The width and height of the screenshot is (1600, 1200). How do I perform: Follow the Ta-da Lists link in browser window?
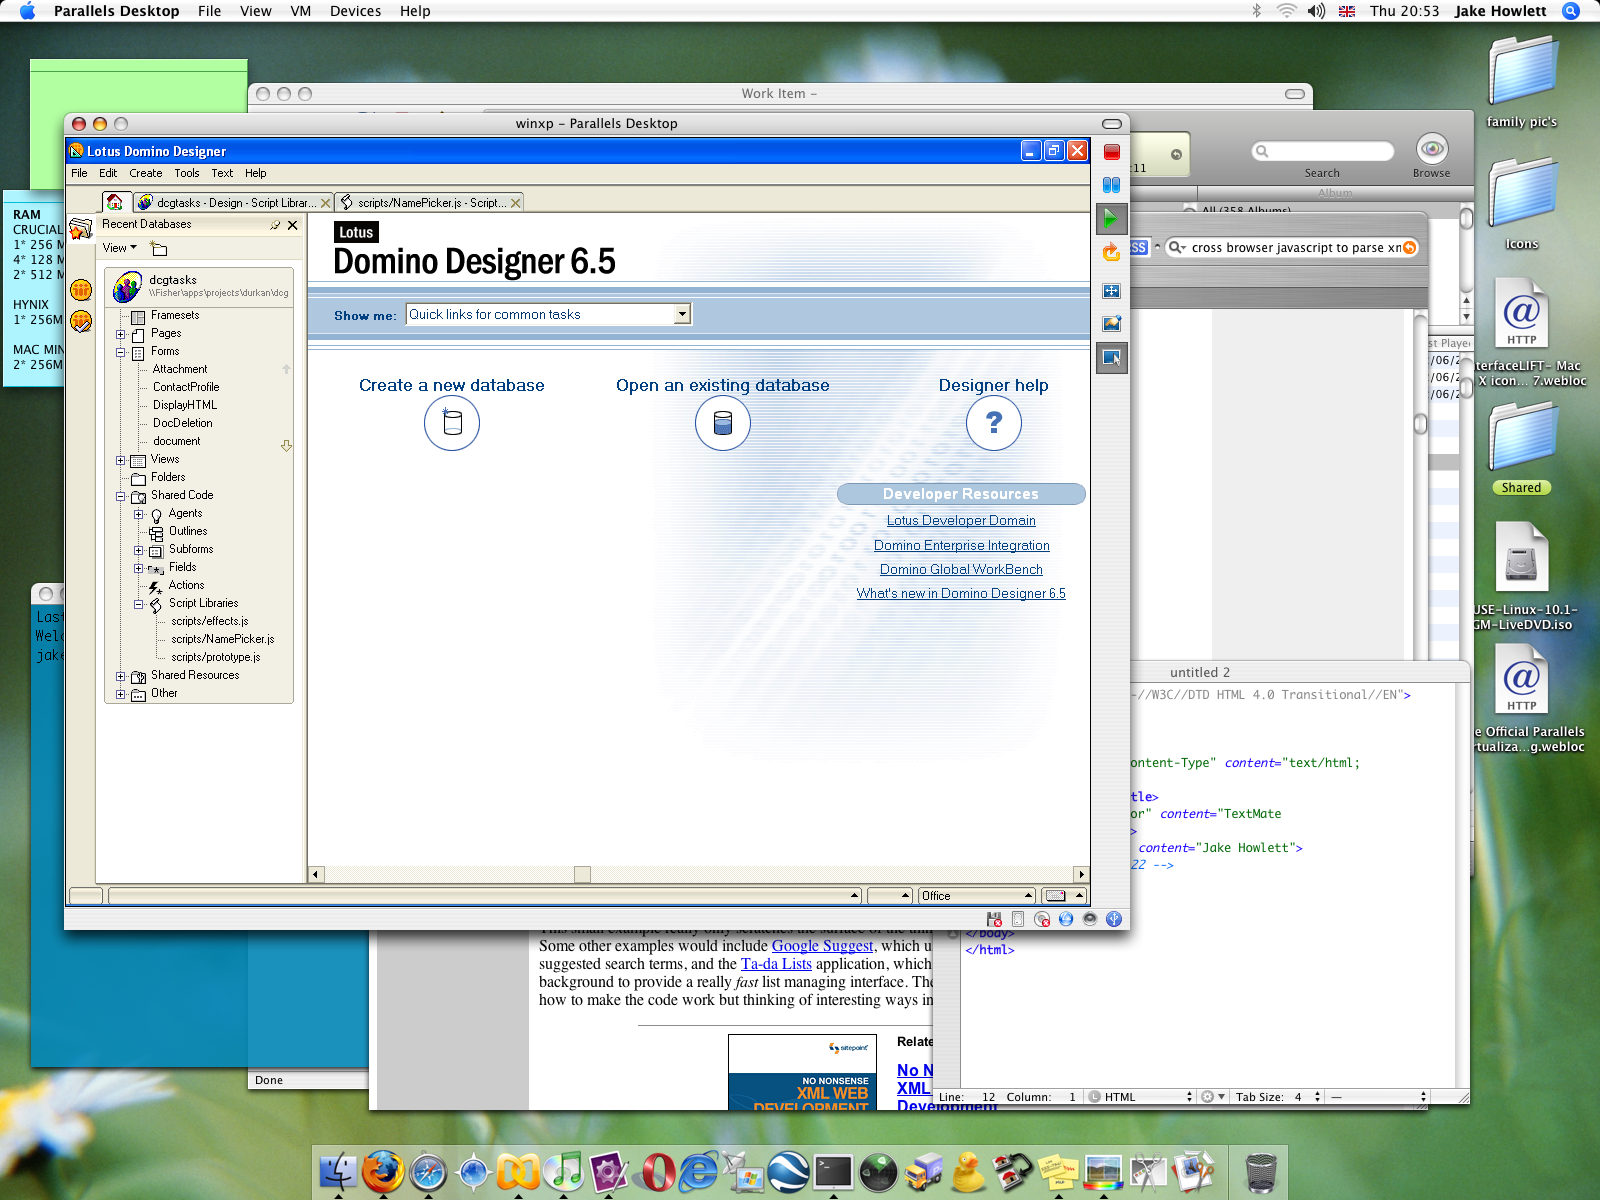(x=776, y=964)
